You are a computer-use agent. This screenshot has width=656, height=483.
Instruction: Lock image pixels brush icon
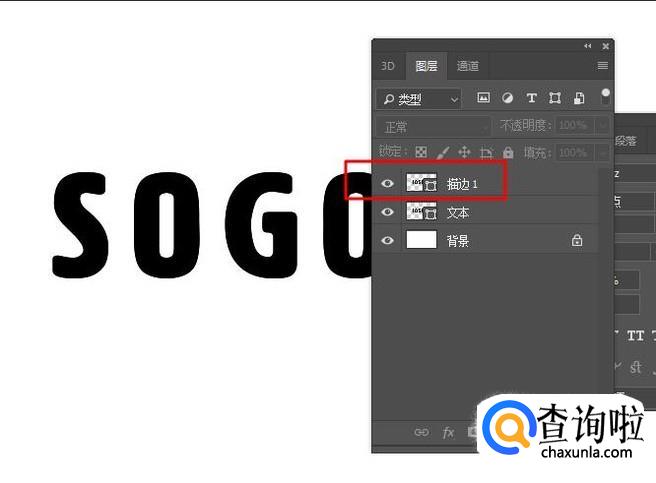(443, 152)
